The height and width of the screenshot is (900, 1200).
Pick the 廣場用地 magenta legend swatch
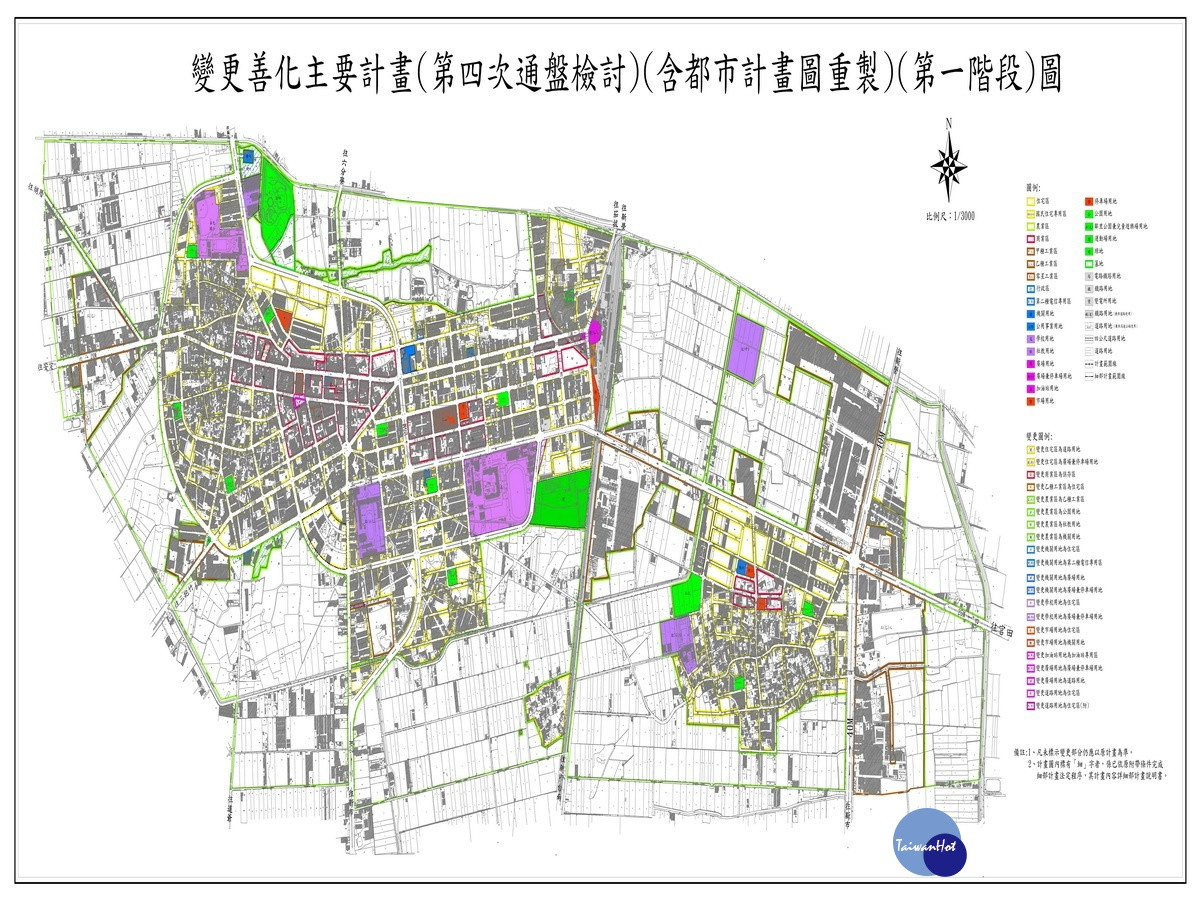[x=1031, y=364]
